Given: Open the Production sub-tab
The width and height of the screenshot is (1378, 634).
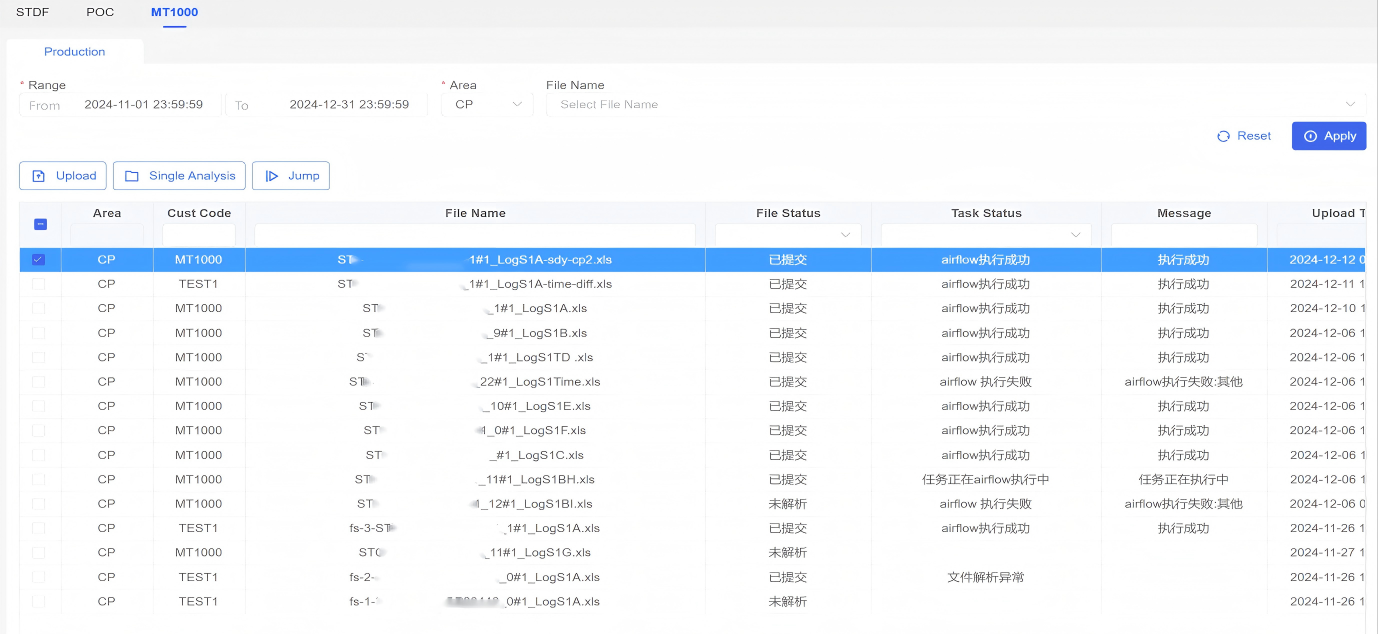Looking at the screenshot, I should coord(75,52).
